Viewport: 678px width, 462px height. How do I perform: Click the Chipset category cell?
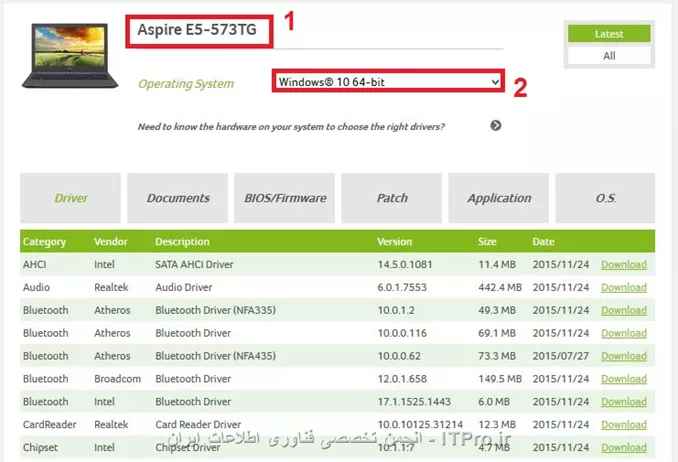point(40,447)
